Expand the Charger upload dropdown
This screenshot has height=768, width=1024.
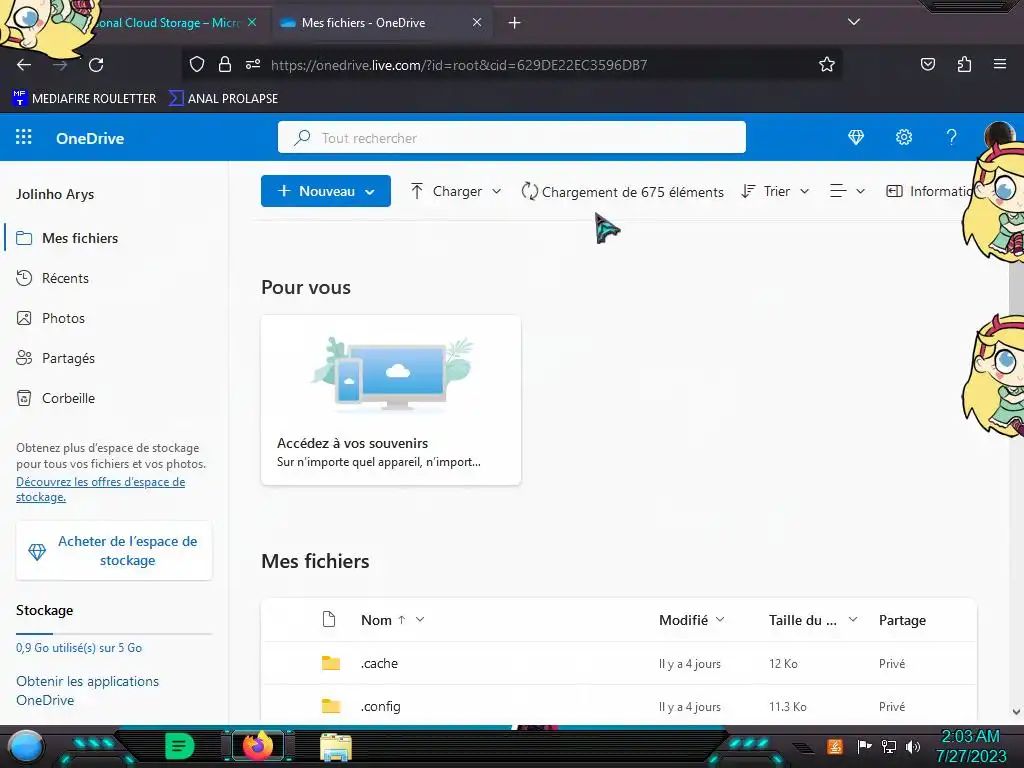(x=496, y=191)
